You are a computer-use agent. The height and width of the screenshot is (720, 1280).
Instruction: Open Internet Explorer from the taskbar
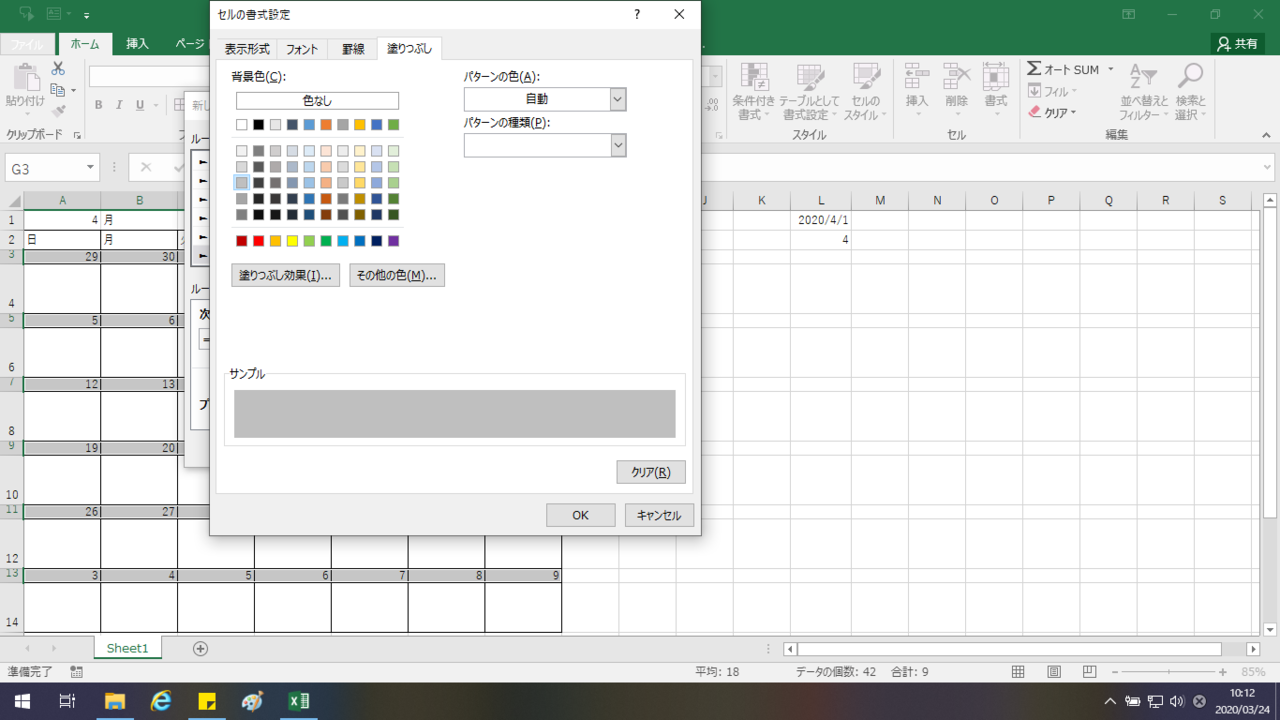click(161, 701)
